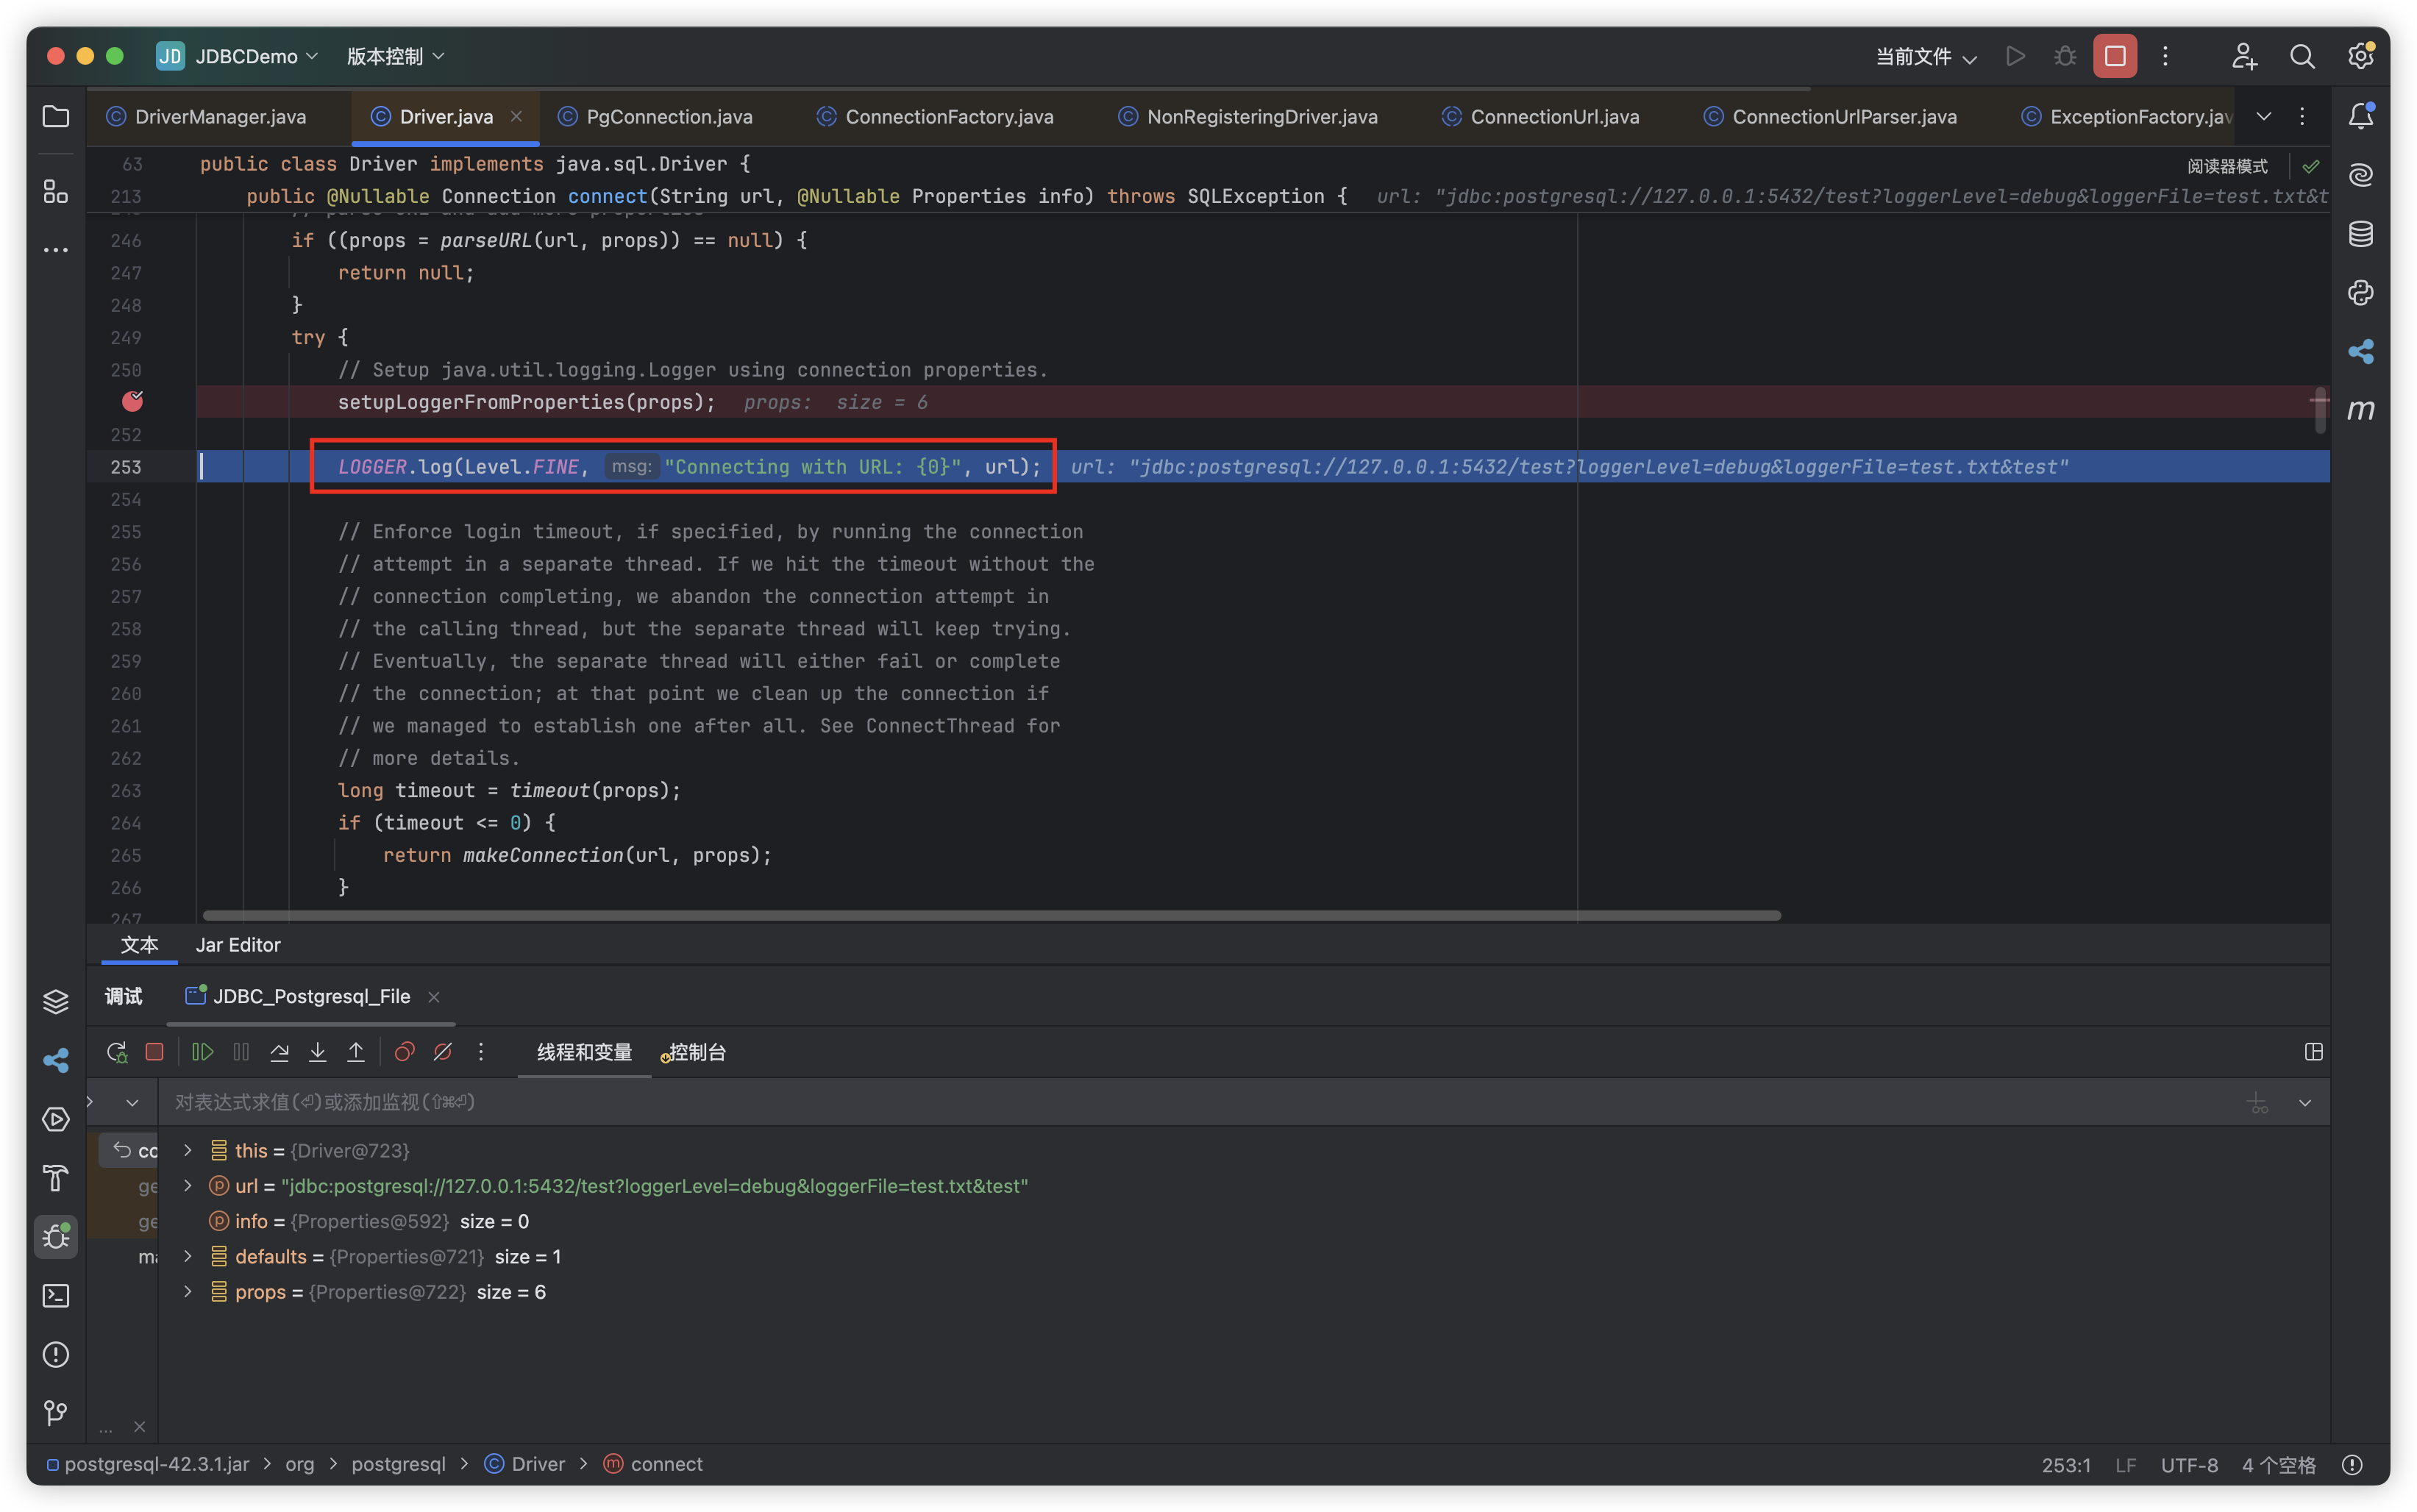Select Threads and Variables debugger tab
This screenshot has width=2417, height=1512.
point(584,1052)
